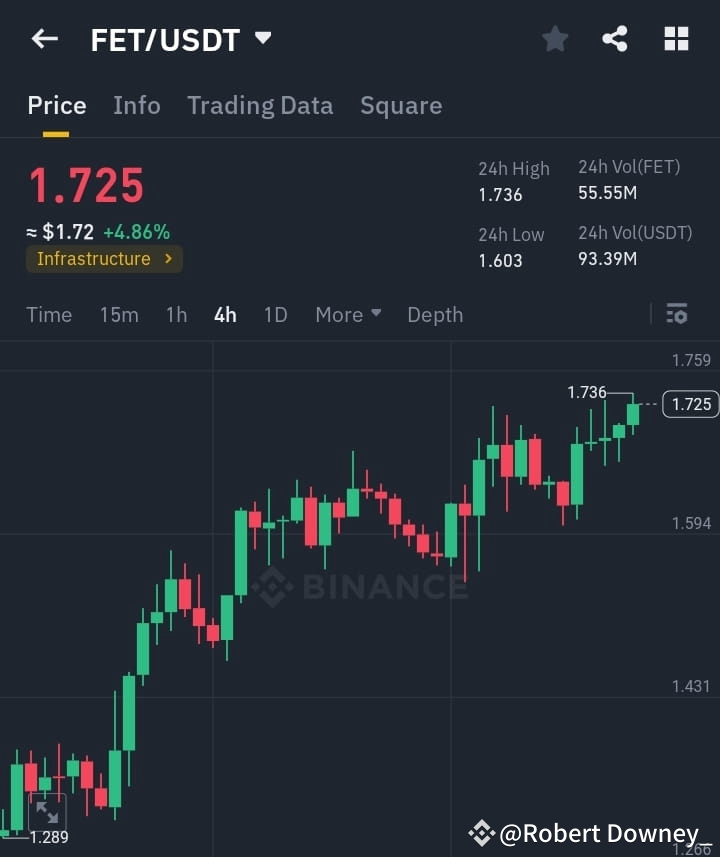Screen dimensions: 720x857
Task: Open the share icon
Action: 615,39
